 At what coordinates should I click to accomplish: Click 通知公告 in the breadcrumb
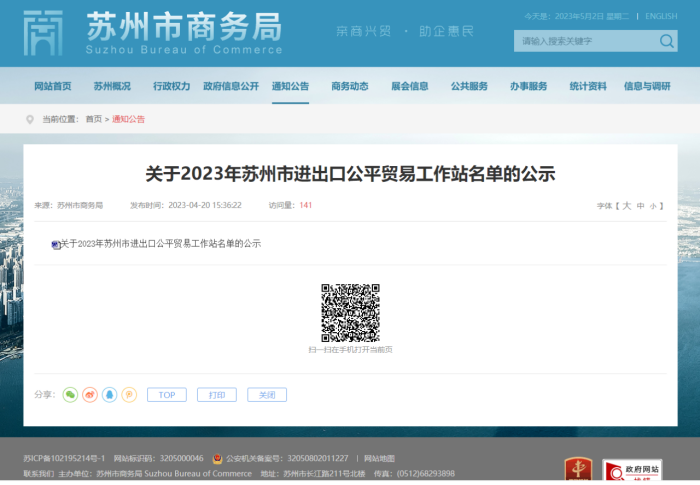coord(128,119)
